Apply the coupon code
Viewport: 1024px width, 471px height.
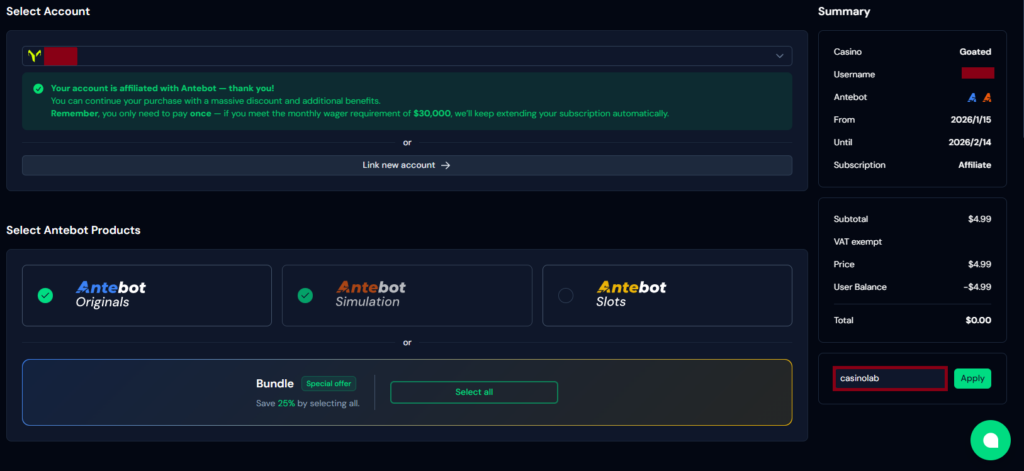click(972, 378)
